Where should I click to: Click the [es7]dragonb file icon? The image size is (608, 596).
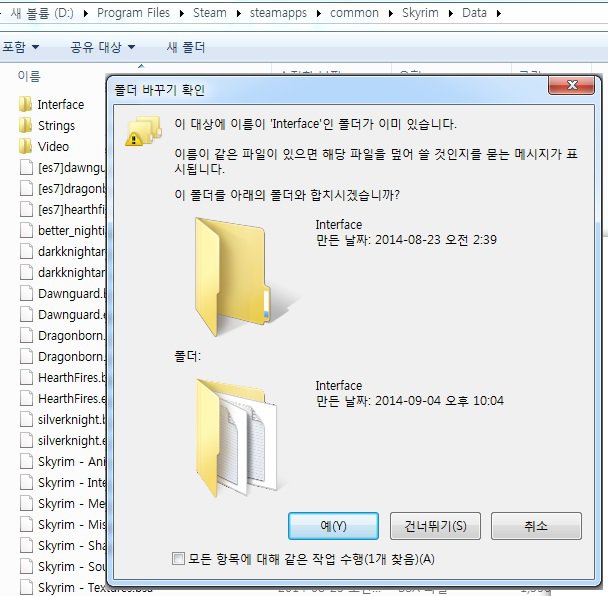tap(26, 188)
